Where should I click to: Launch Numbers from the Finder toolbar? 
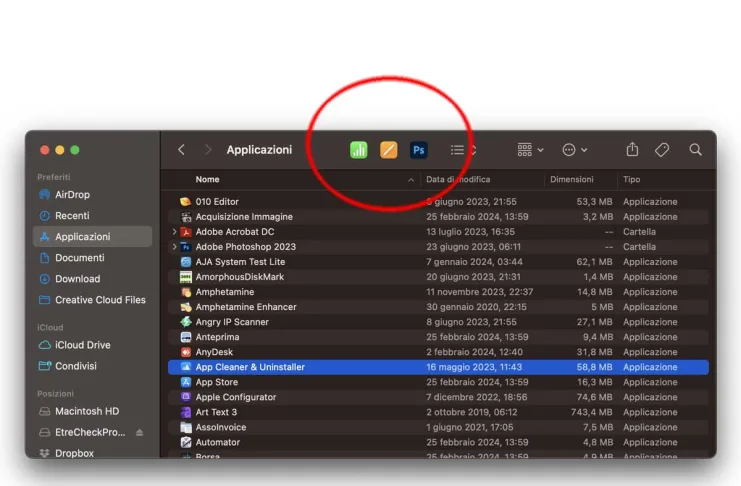pyautogui.click(x=359, y=150)
